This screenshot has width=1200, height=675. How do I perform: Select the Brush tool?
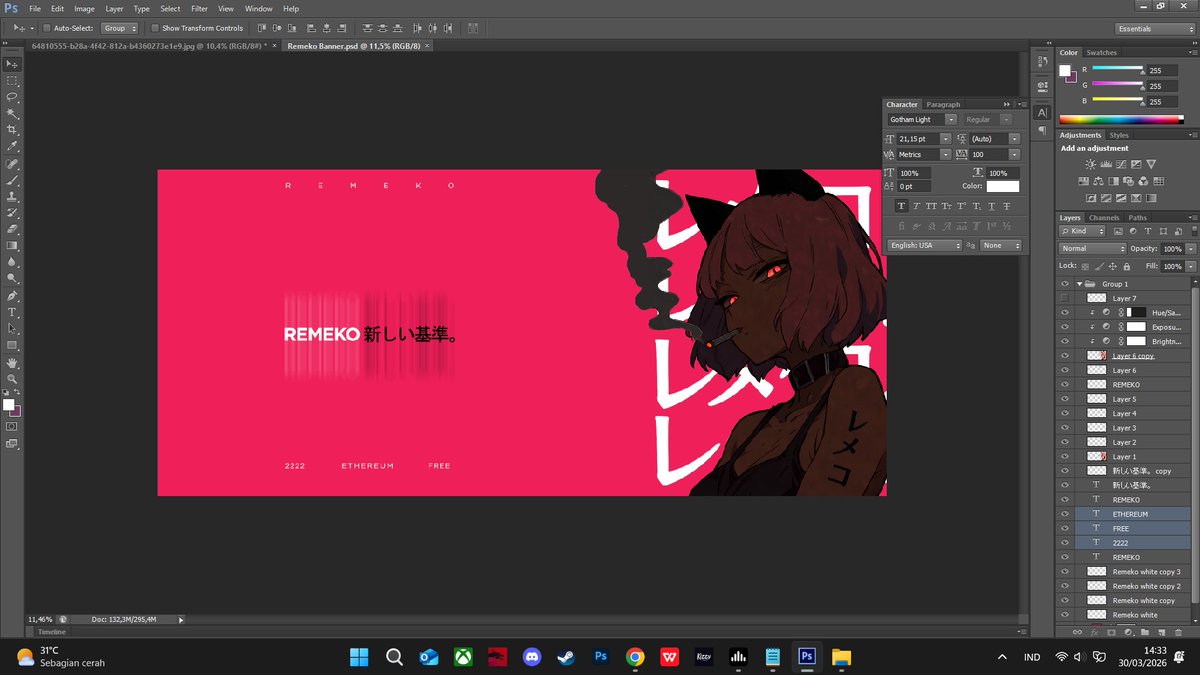point(12,180)
